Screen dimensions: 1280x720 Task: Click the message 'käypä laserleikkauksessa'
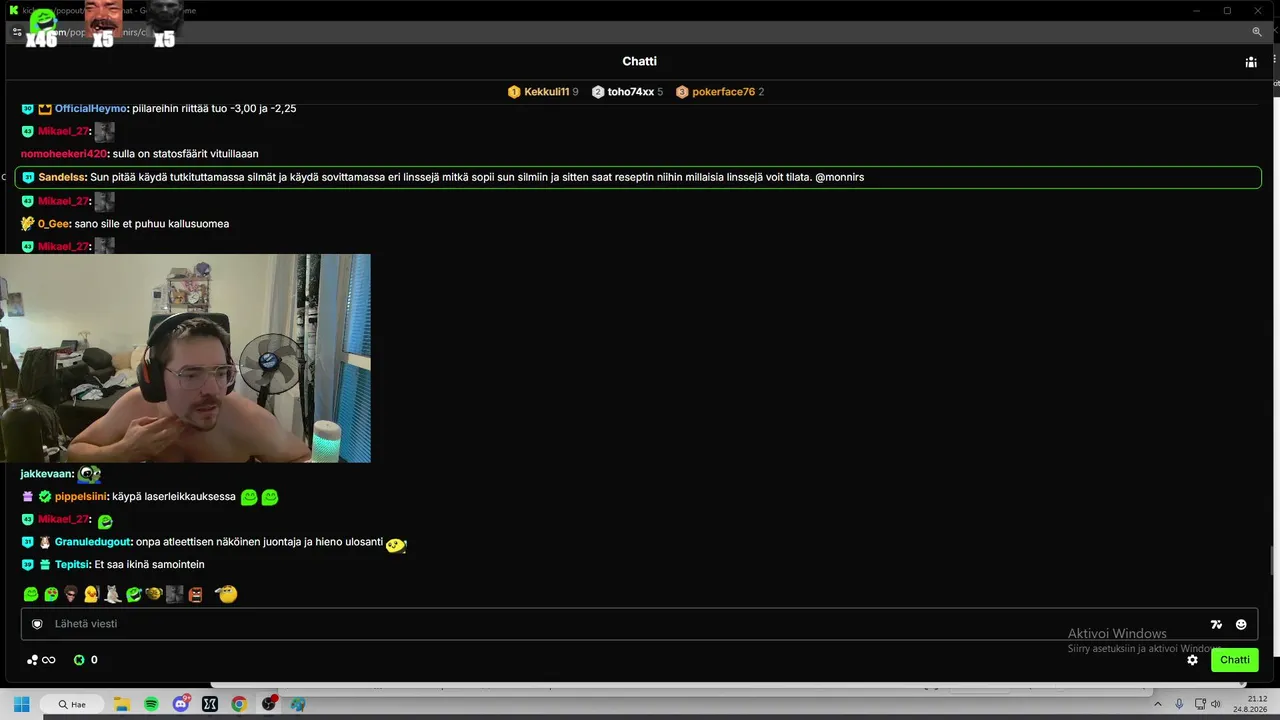174,497
